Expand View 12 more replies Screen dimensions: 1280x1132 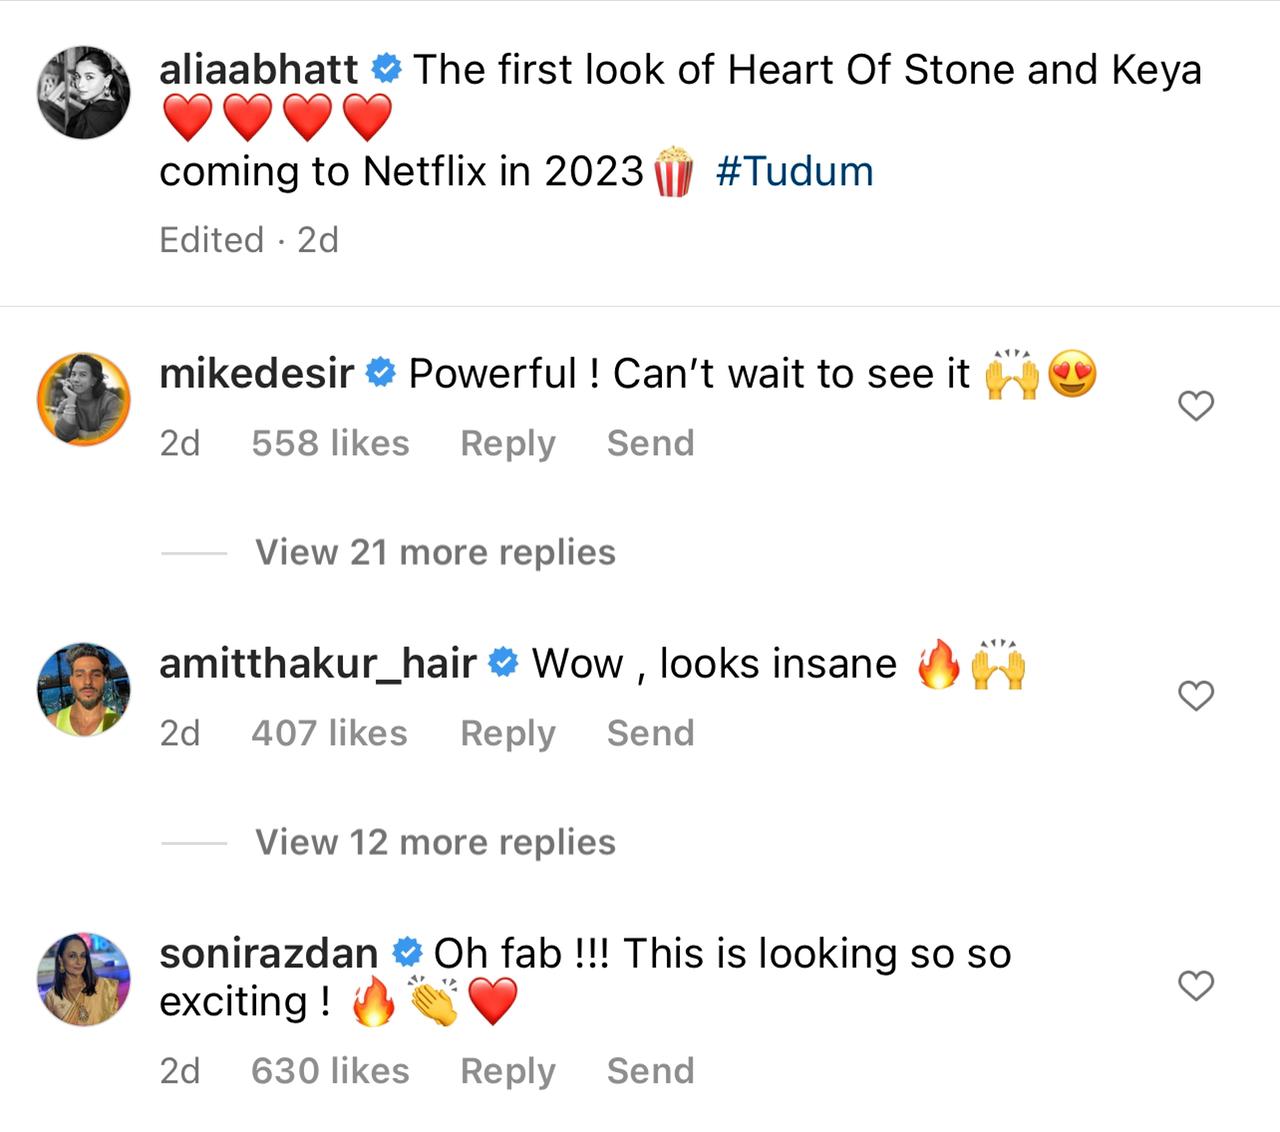coord(435,842)
